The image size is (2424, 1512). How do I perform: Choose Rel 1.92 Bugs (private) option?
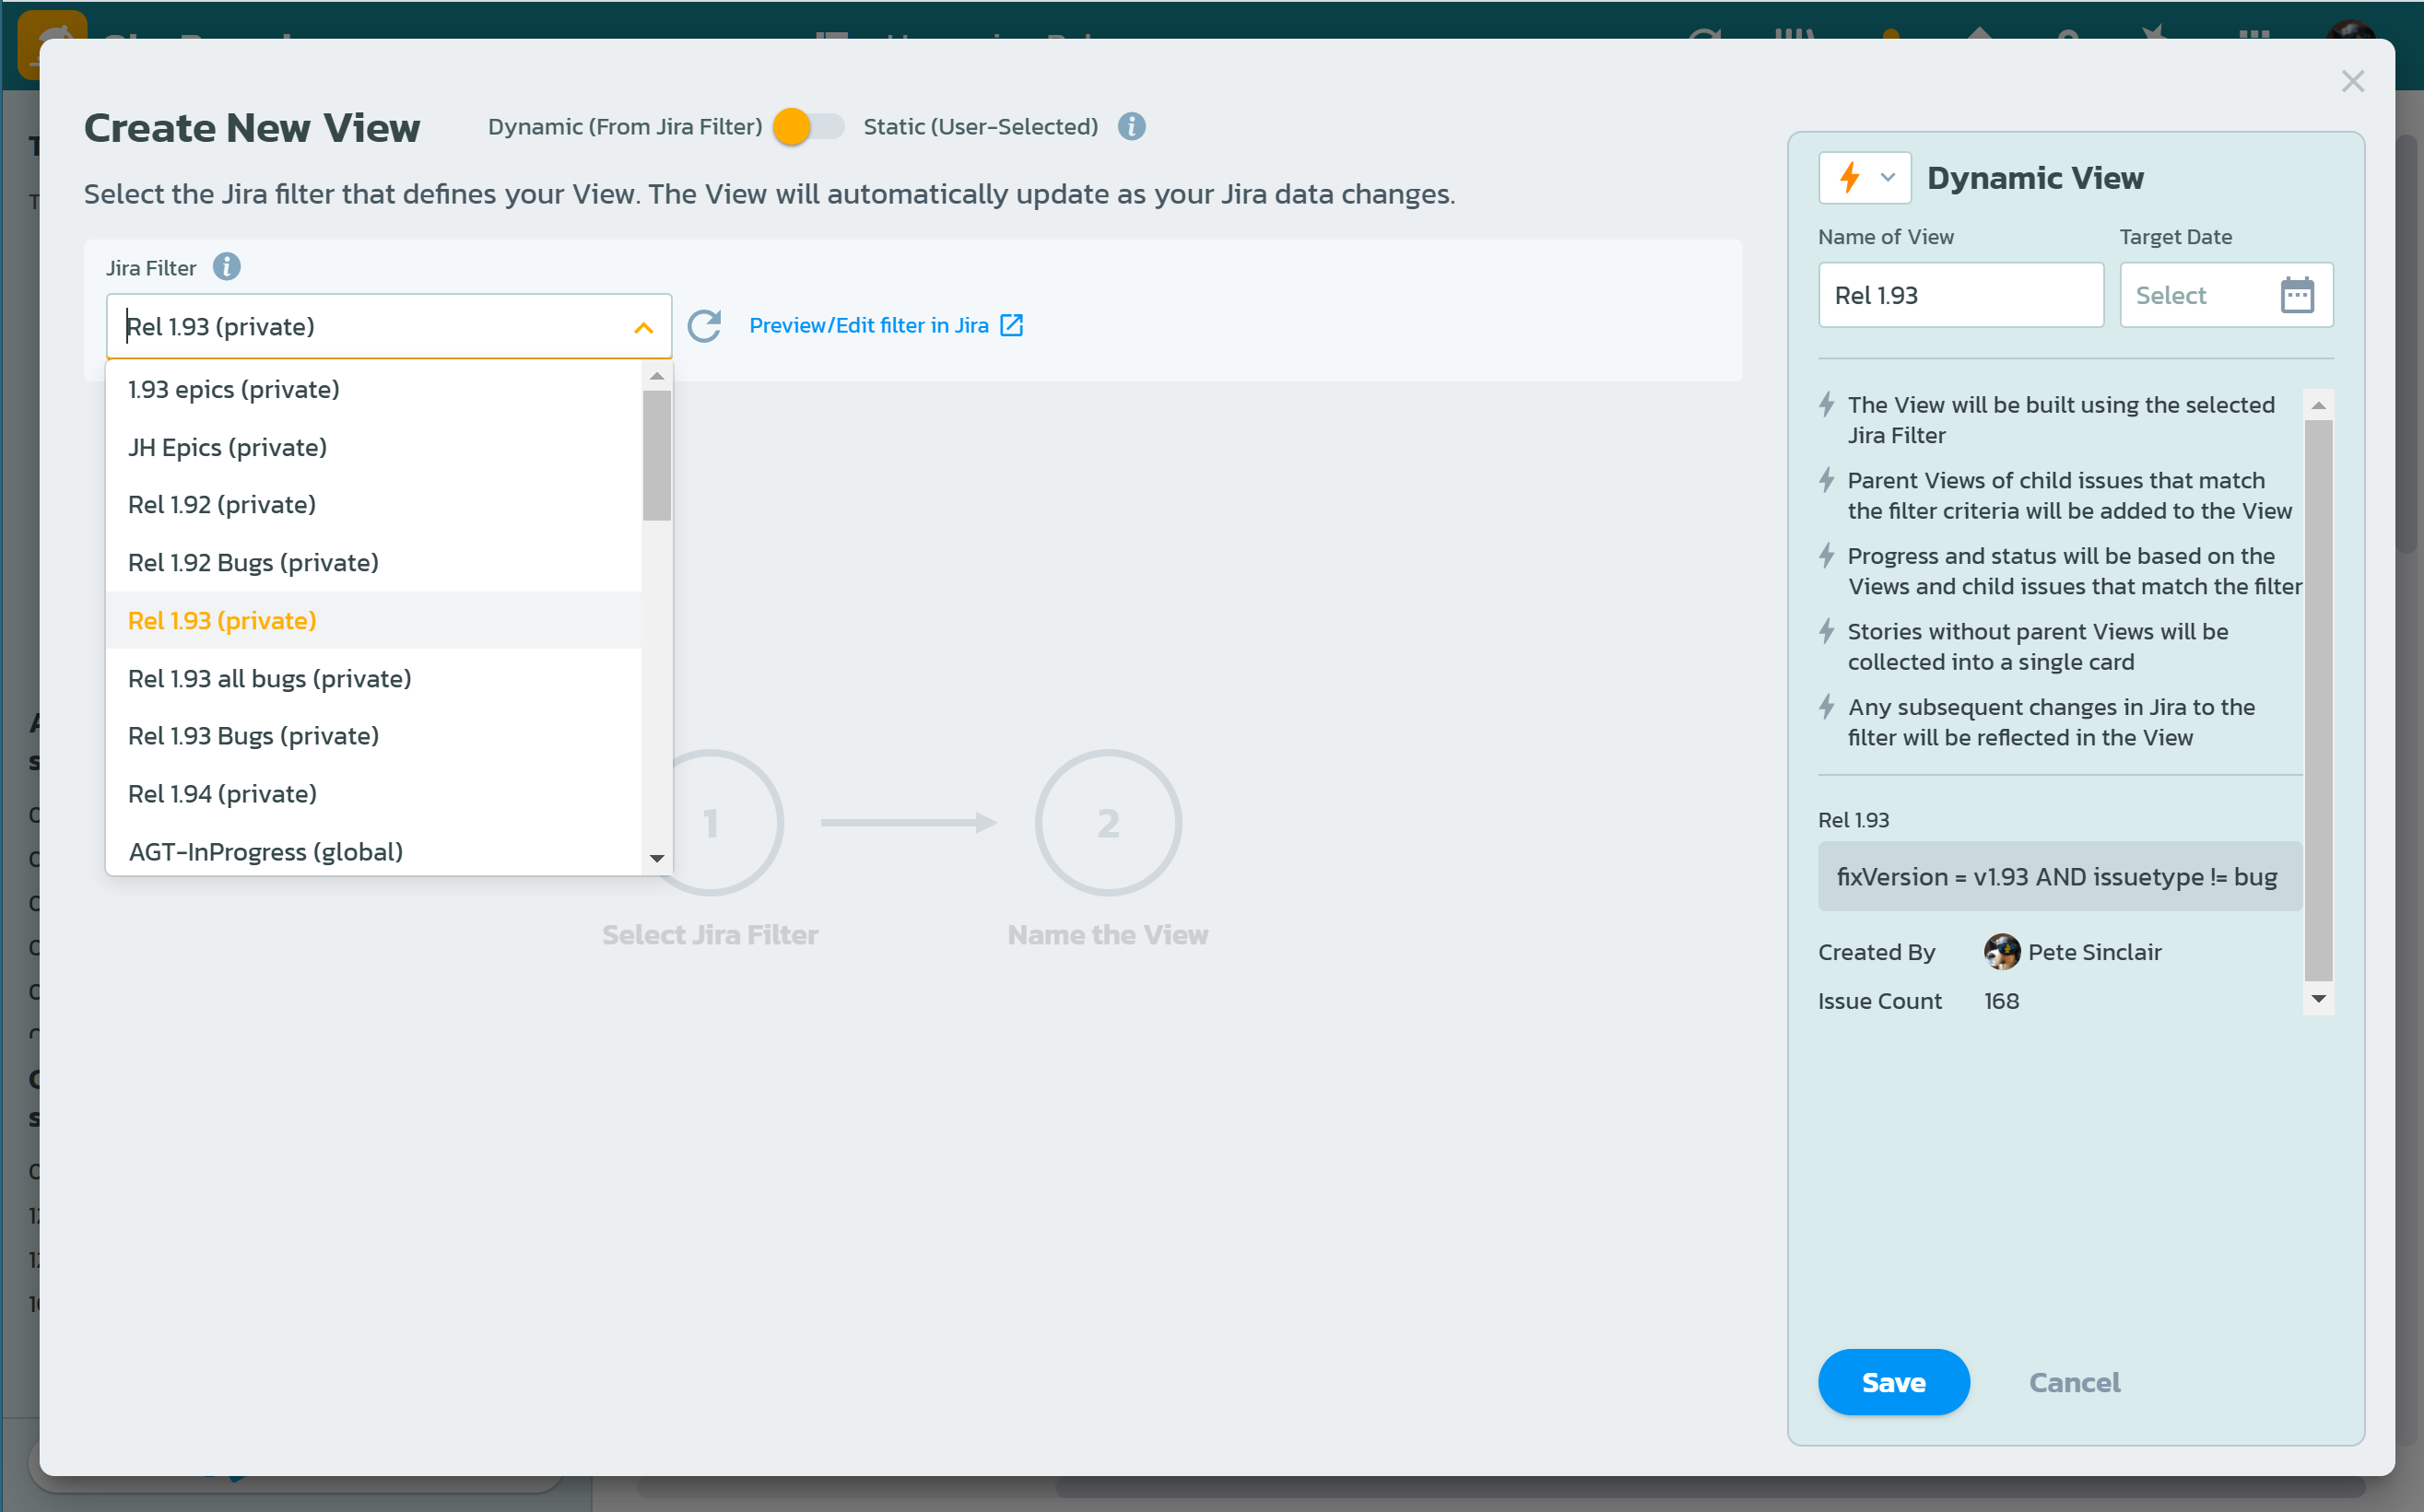click(x=374, y=562)
